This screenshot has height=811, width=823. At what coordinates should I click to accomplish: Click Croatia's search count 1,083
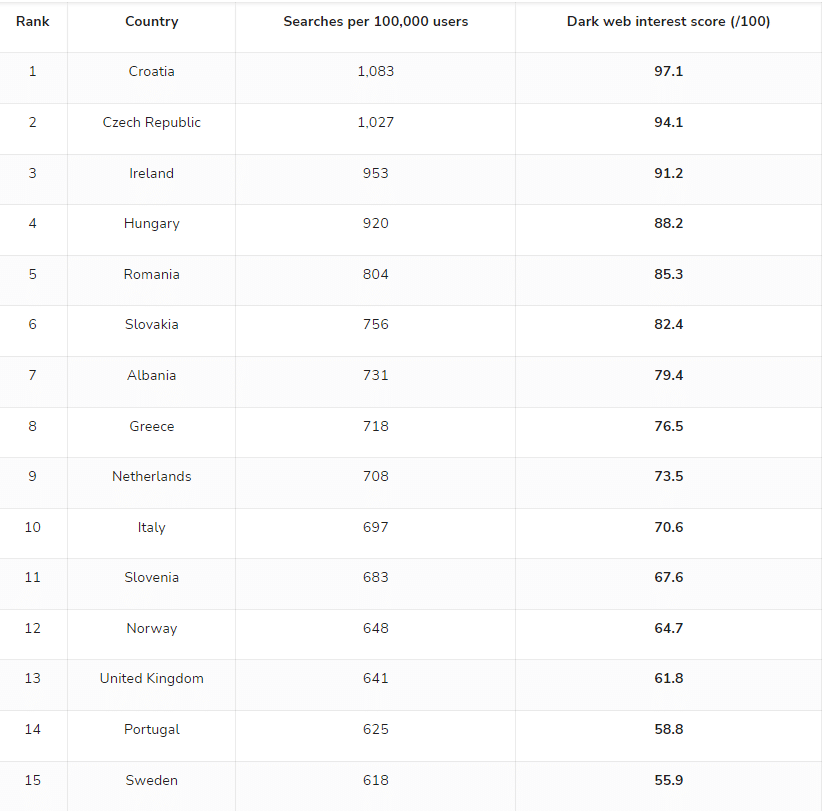pyautogui.click(x=376, y=71)
